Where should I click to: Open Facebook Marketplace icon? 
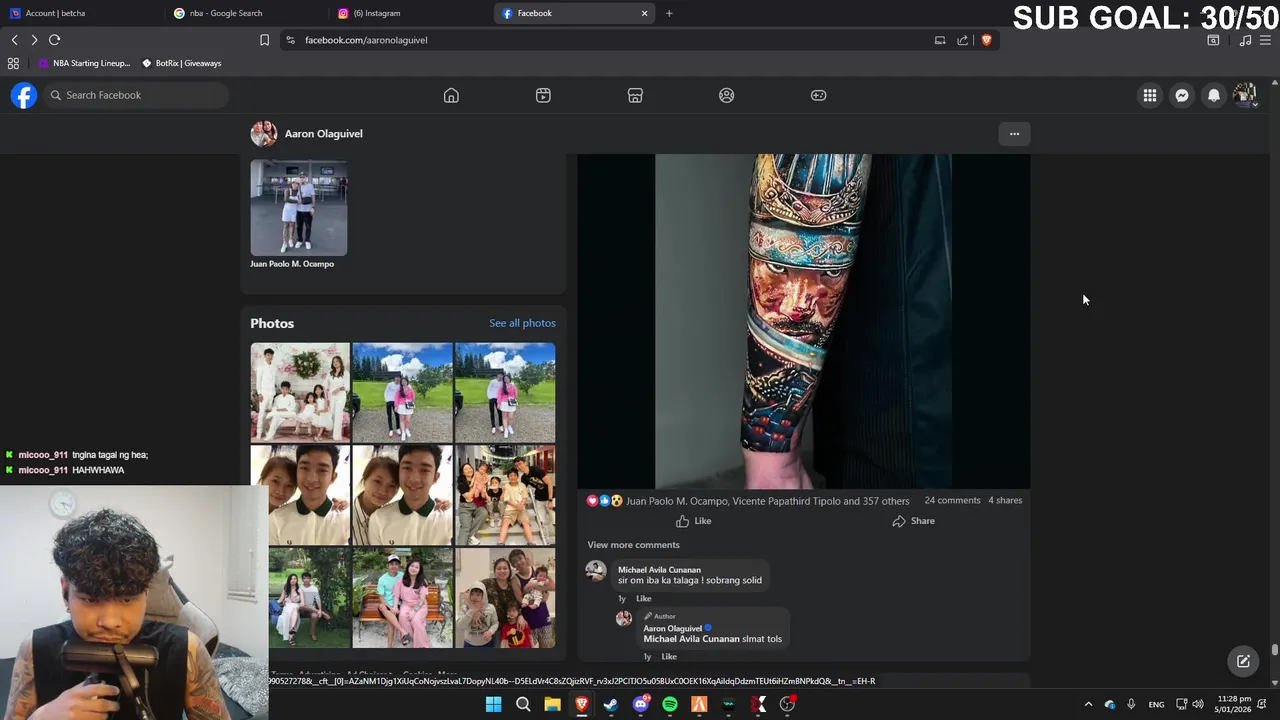(635, 95)
